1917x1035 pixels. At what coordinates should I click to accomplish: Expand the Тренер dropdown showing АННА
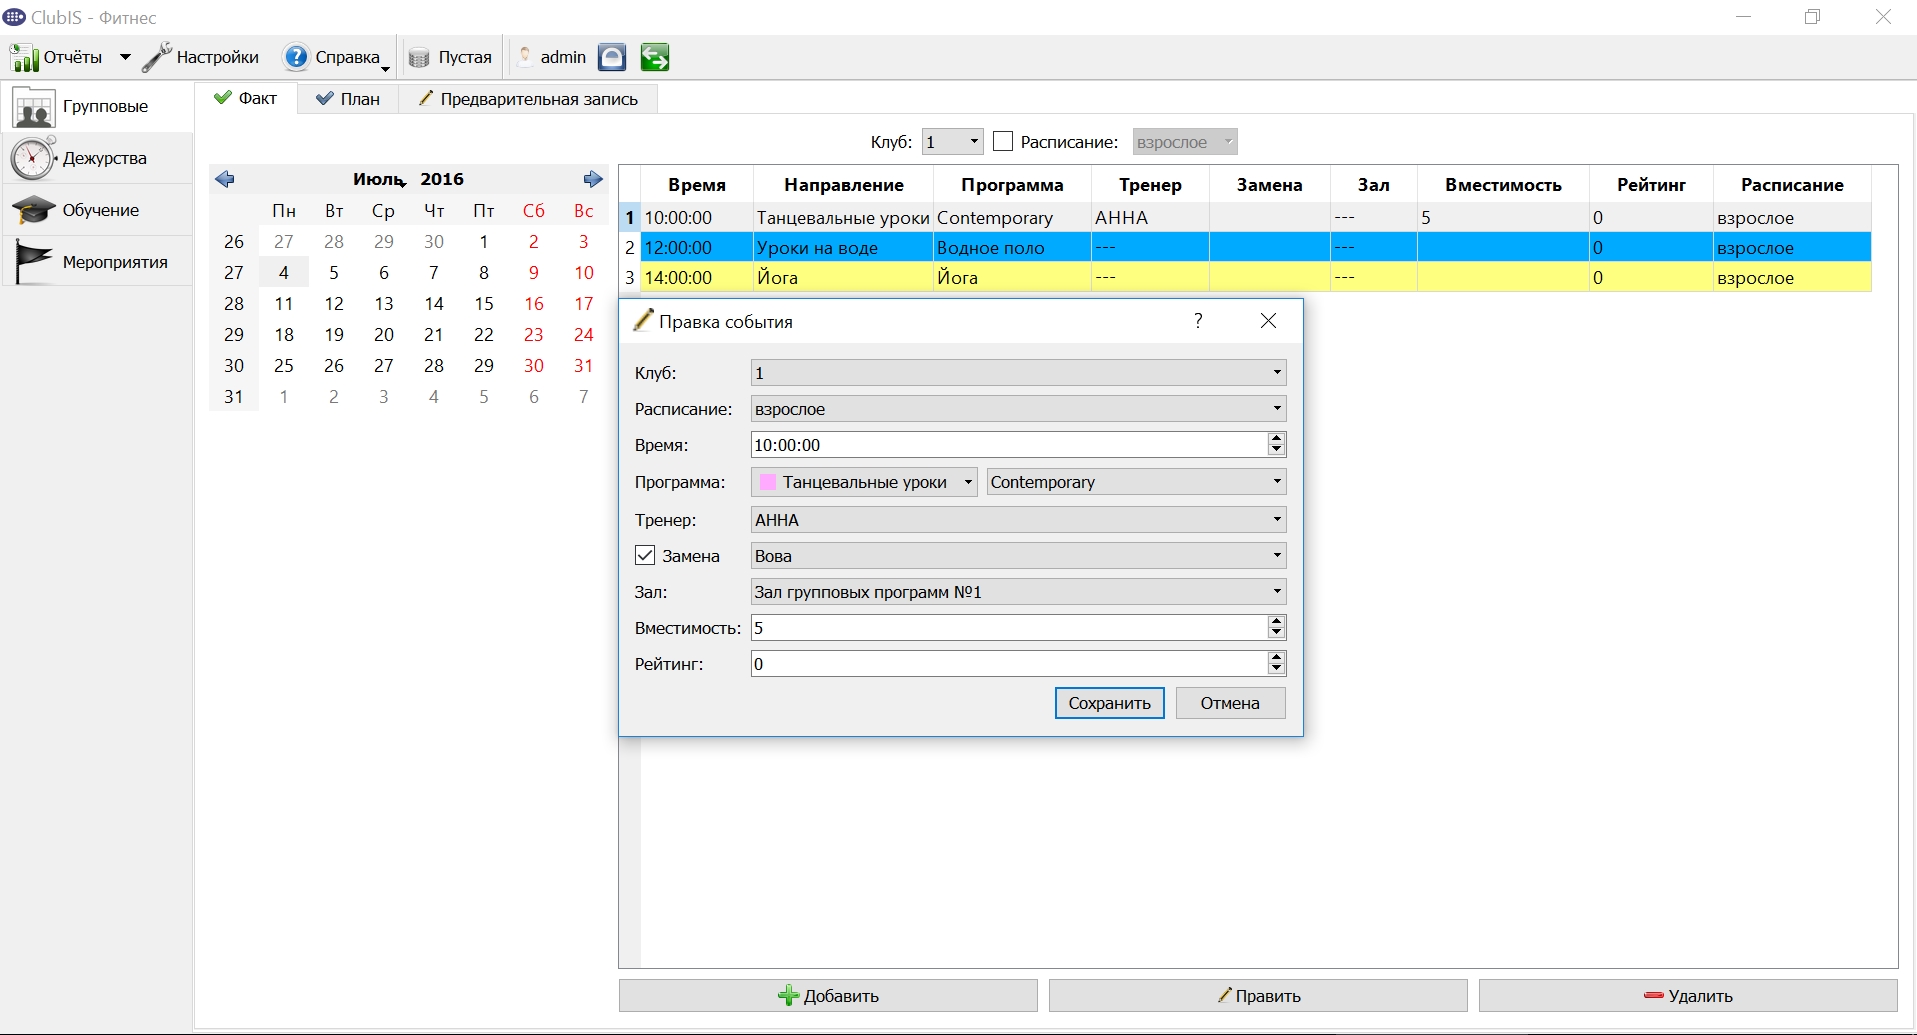coord(1018,520)
